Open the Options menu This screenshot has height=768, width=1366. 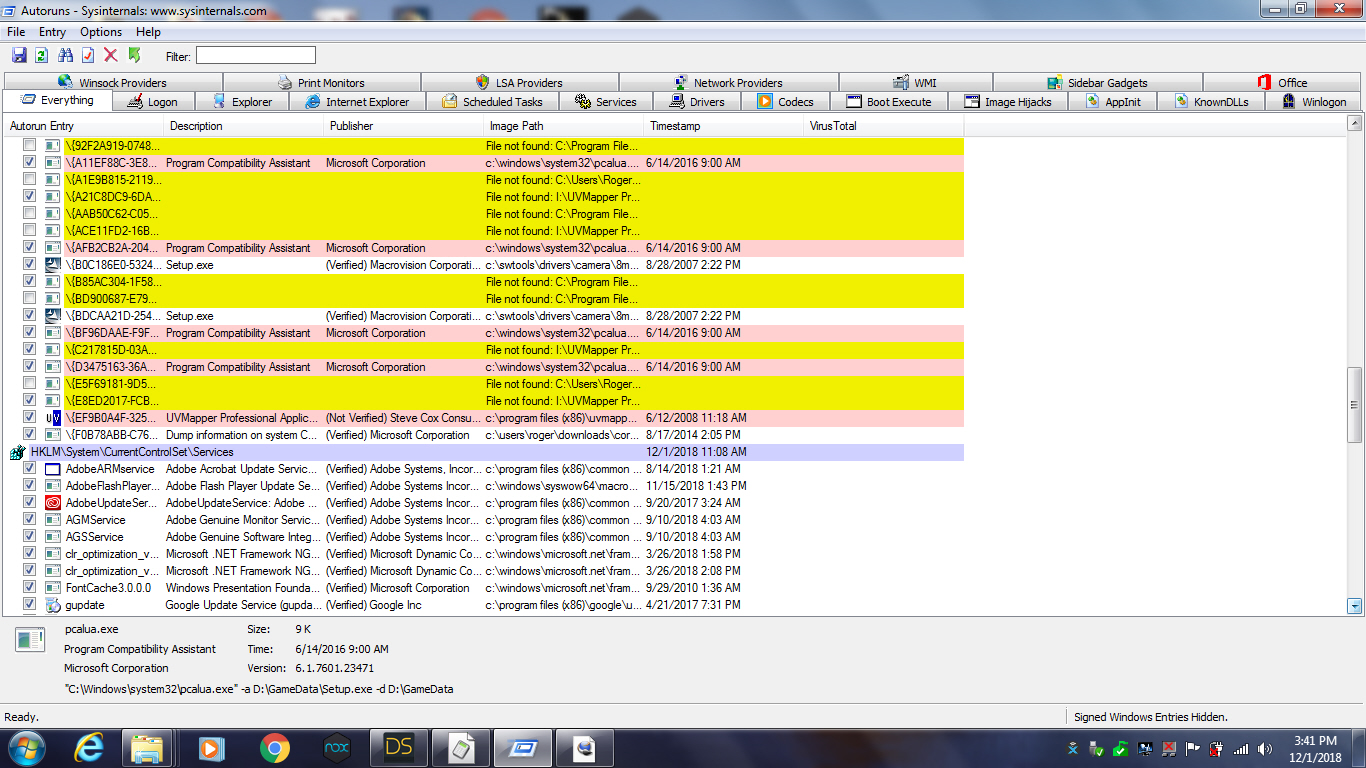tap(101, 32)
